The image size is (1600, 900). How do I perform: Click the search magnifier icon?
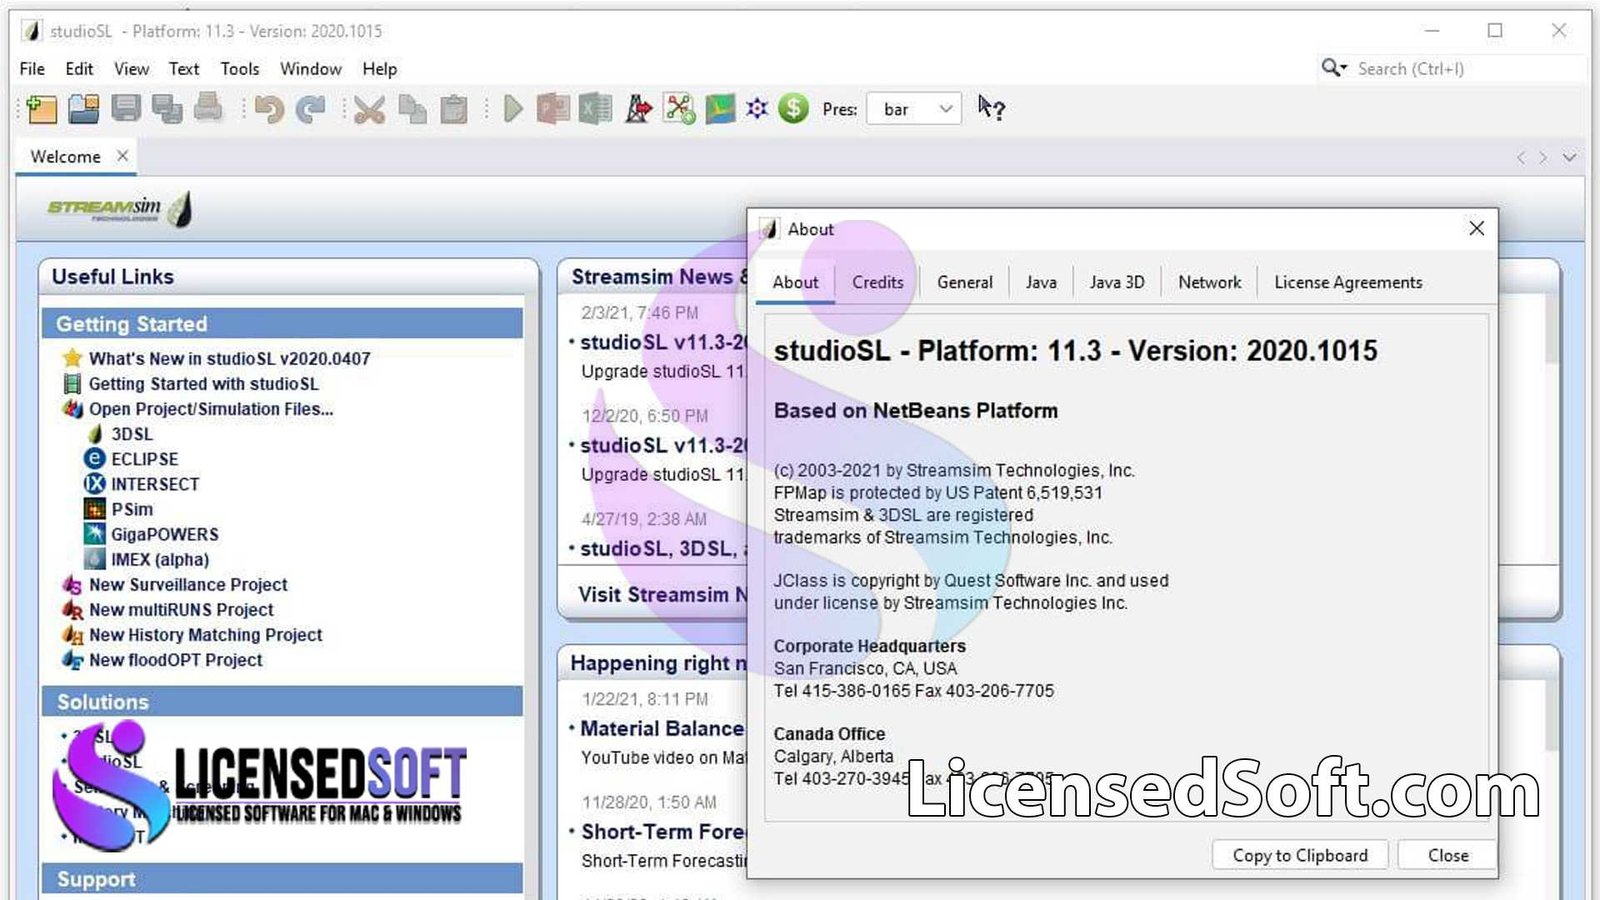[x=1334, y=68]
